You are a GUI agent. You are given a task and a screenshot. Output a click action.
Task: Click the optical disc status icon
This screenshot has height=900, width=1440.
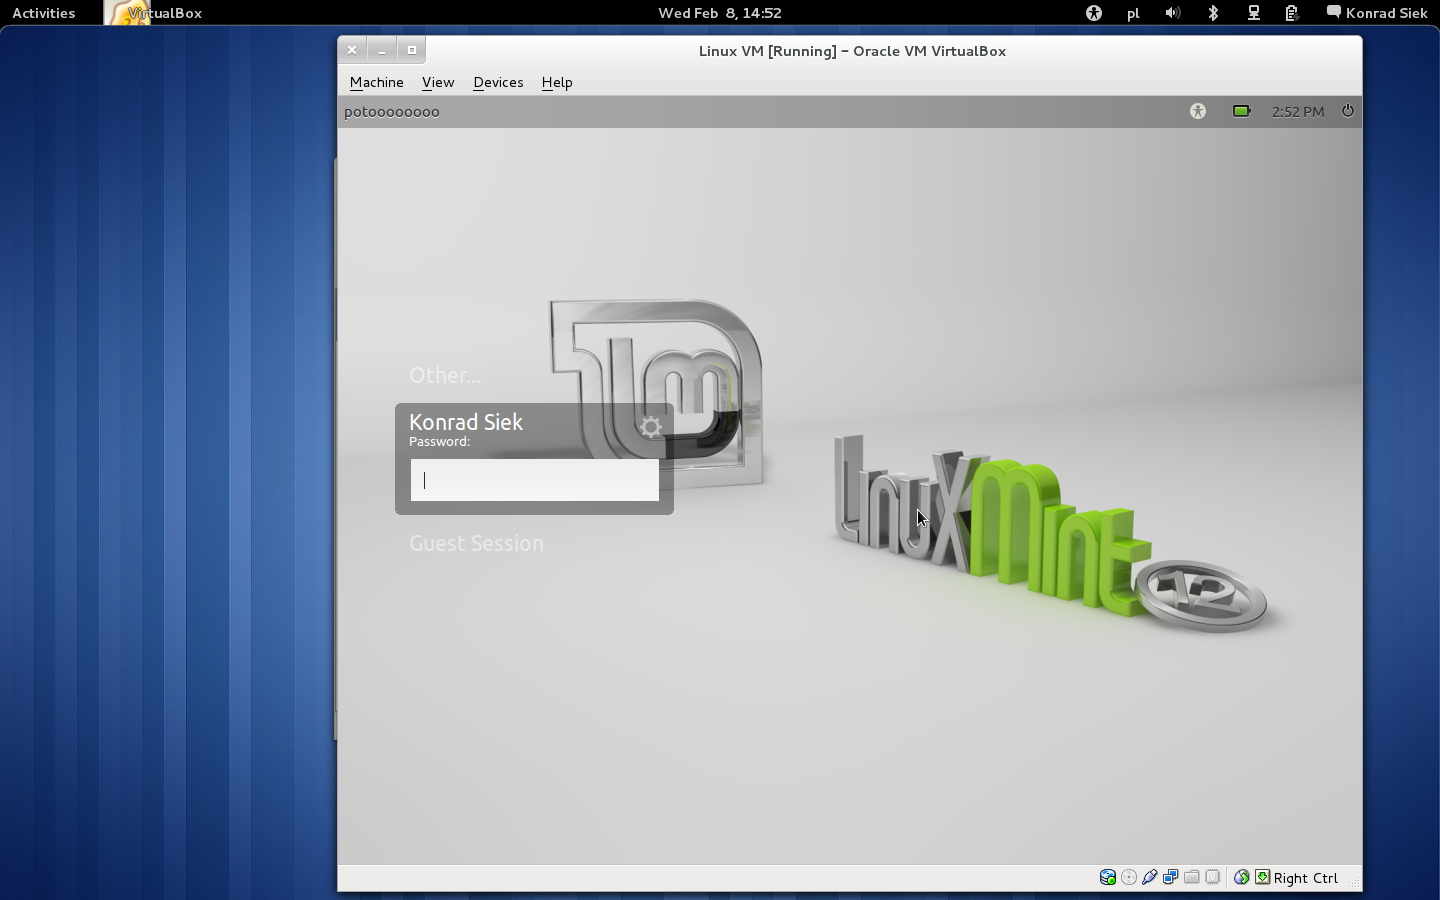(x=1129, y=877)
